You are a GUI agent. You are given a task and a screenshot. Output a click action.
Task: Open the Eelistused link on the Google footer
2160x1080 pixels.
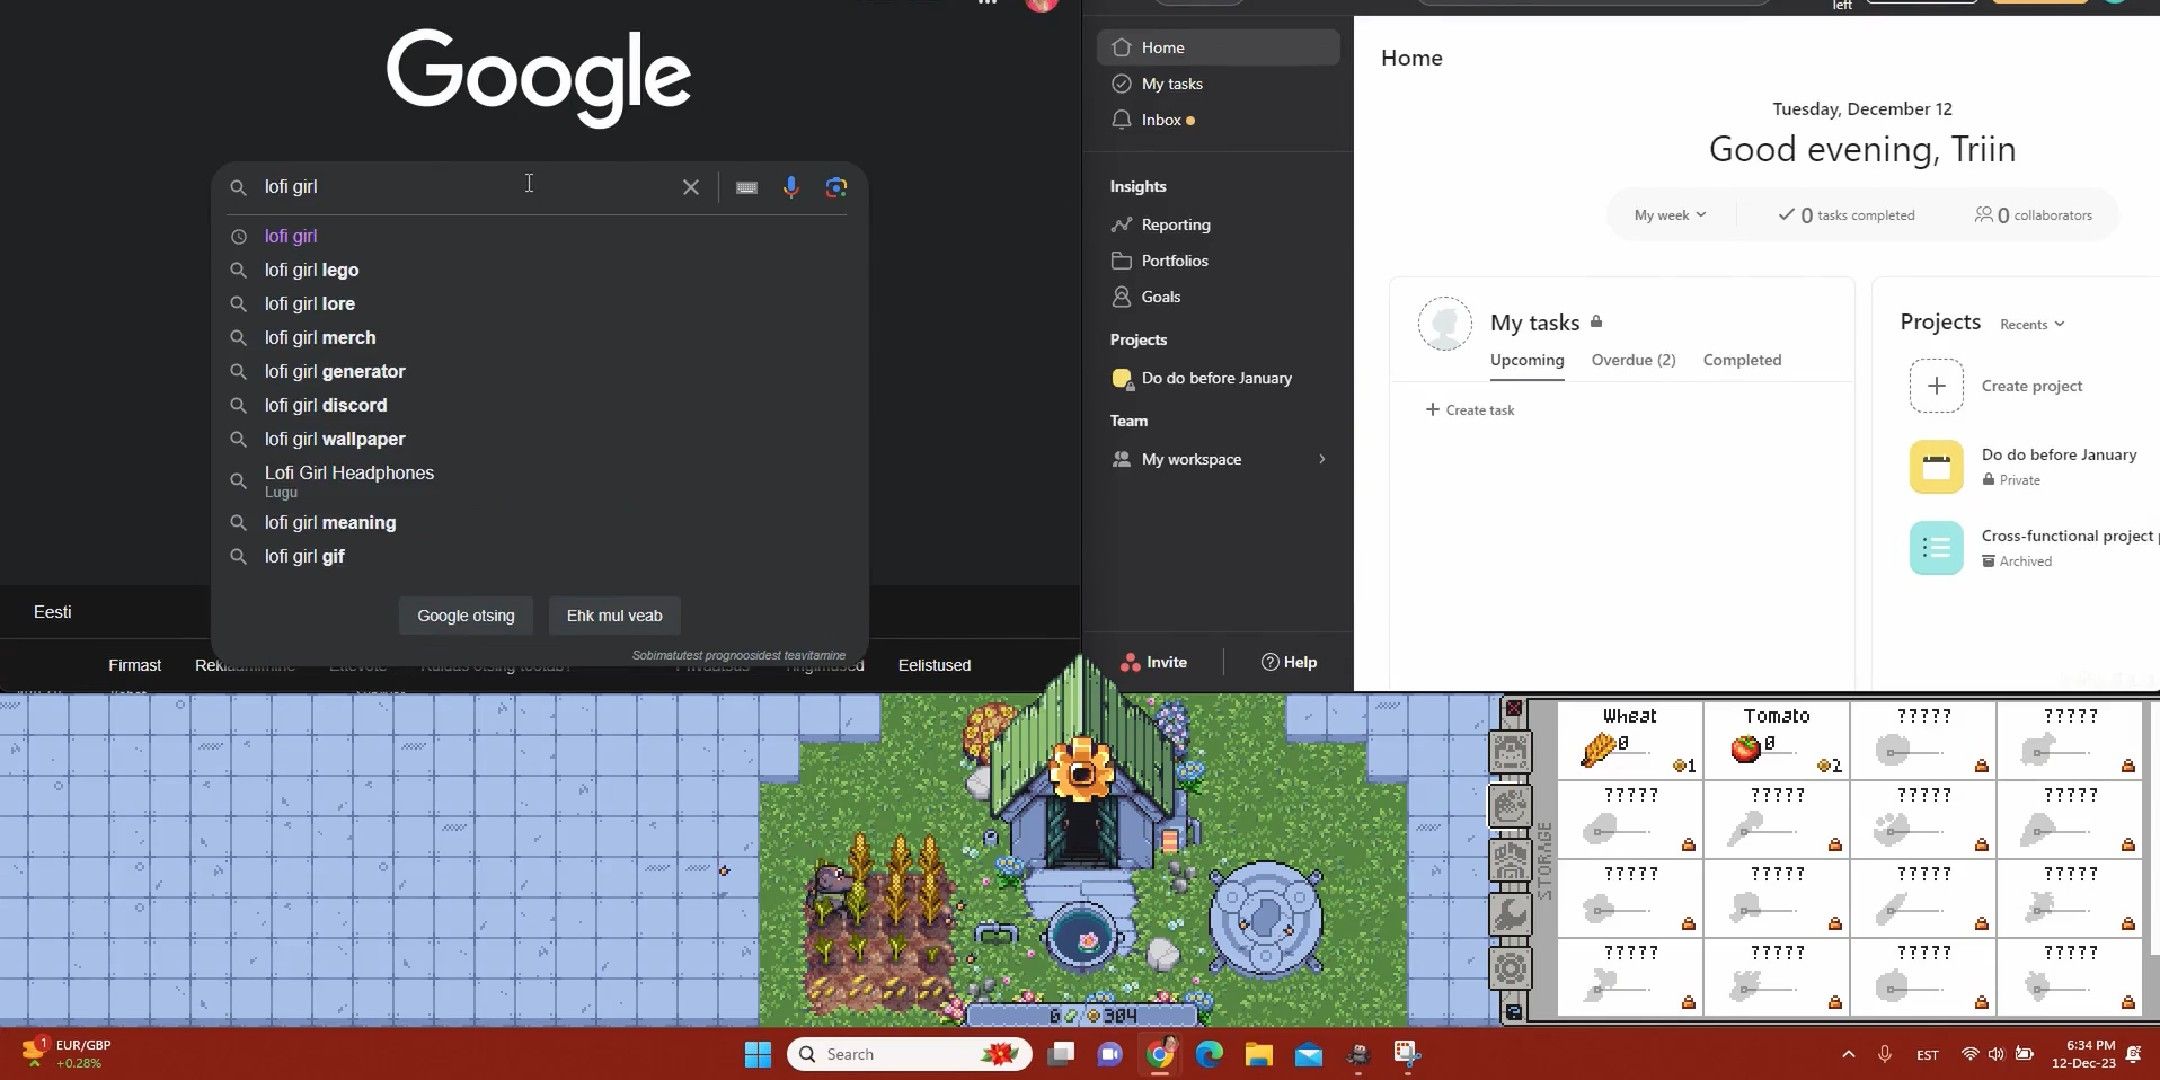pos(934,665)
